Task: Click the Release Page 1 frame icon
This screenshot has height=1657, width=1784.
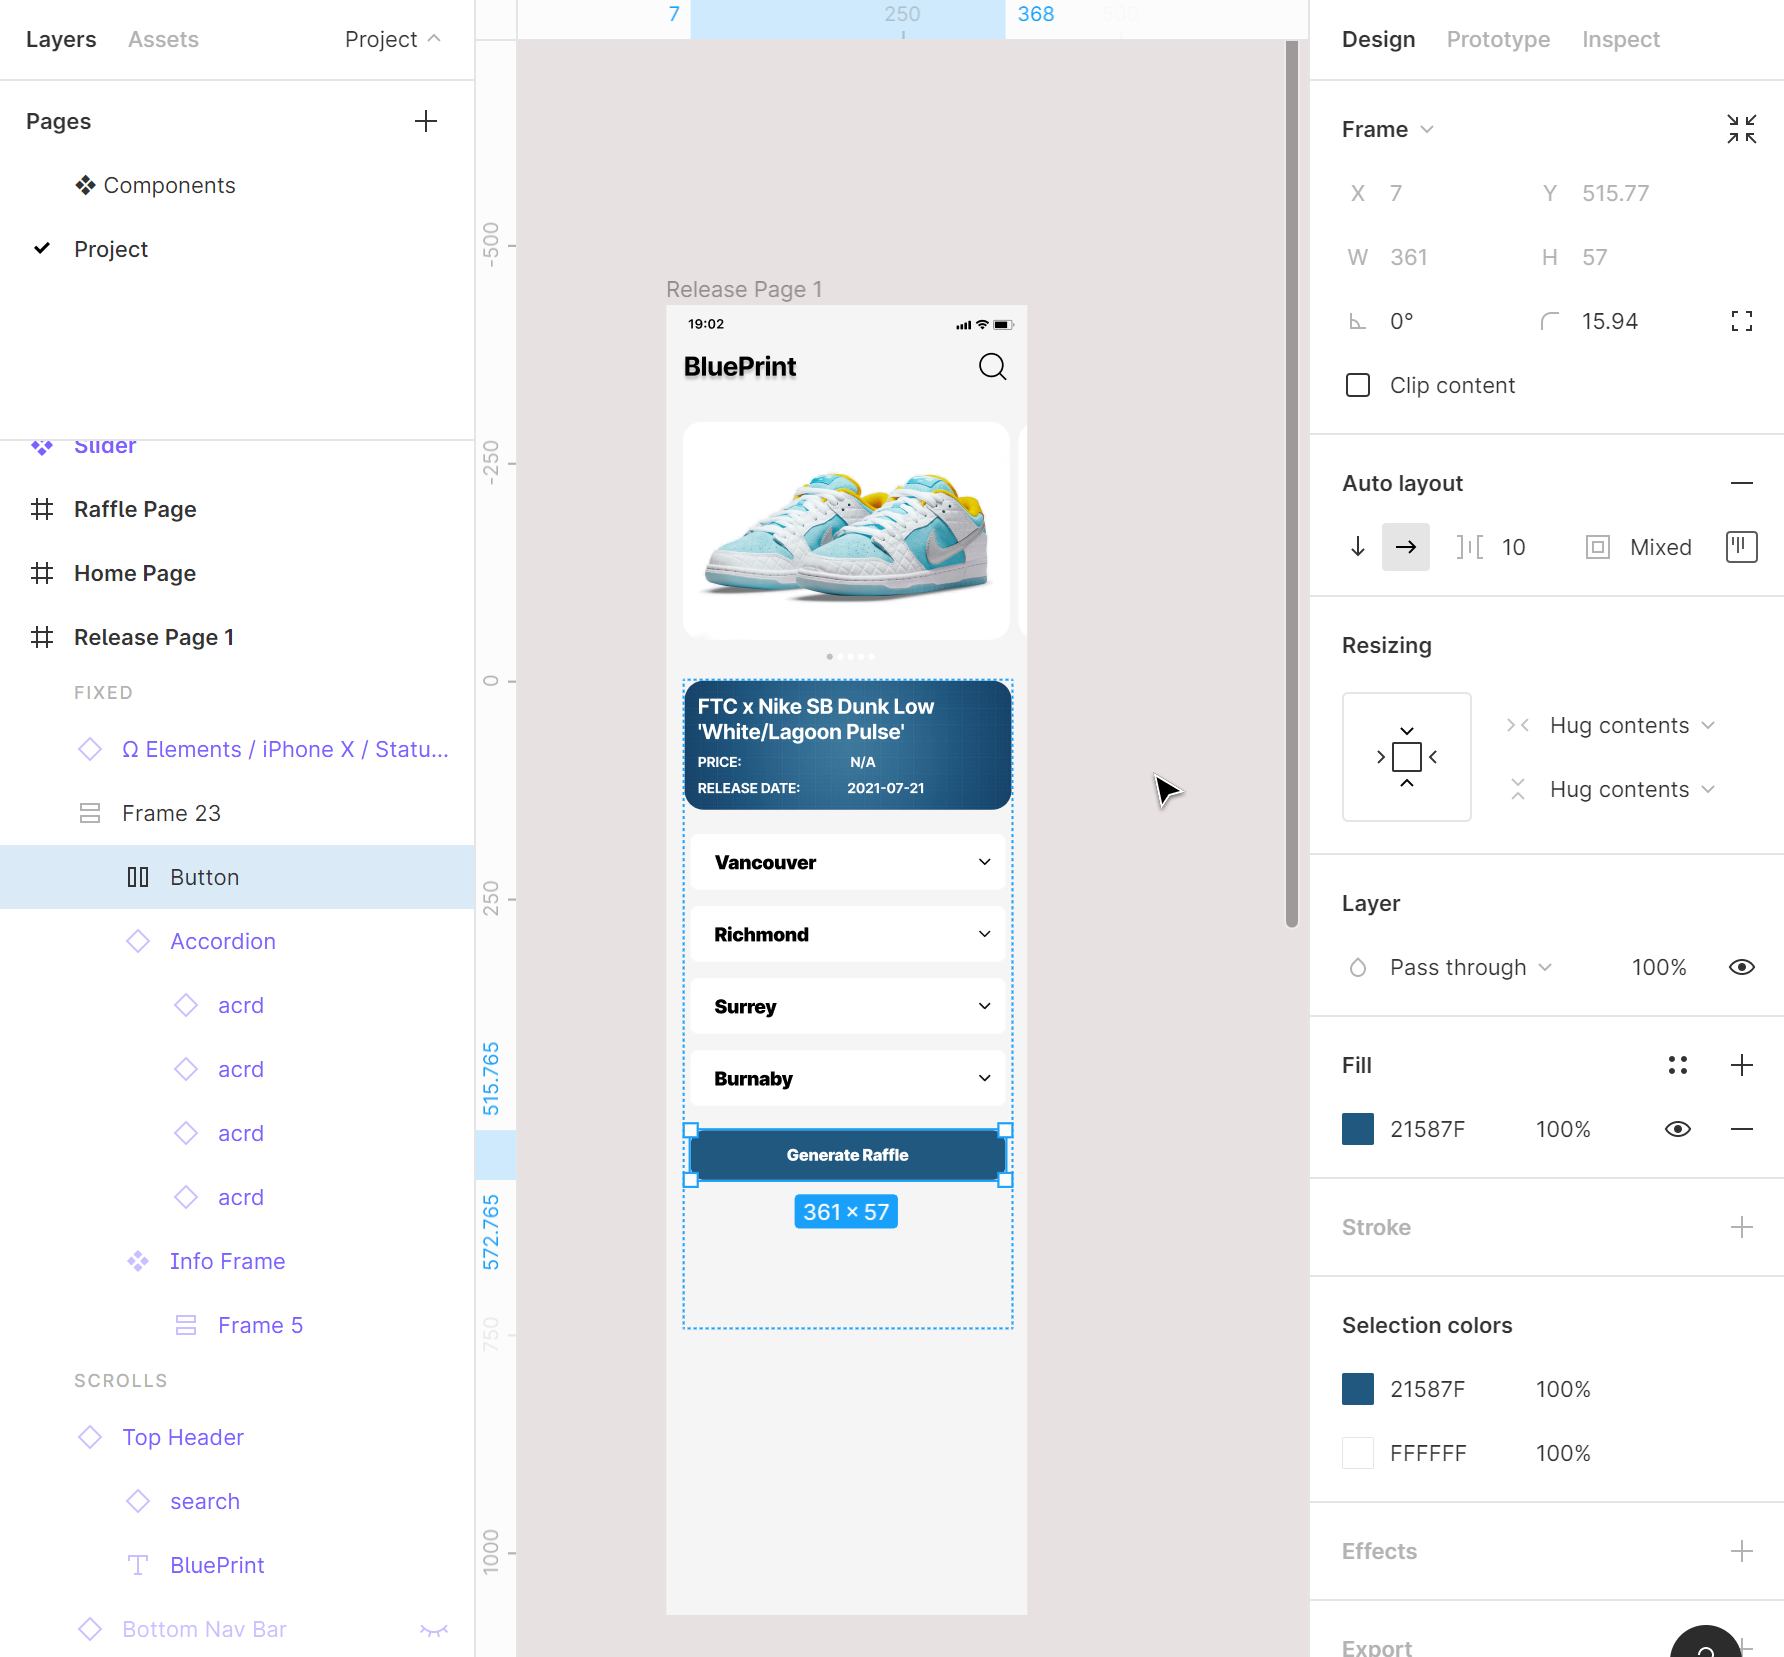Action: [42, 637]
